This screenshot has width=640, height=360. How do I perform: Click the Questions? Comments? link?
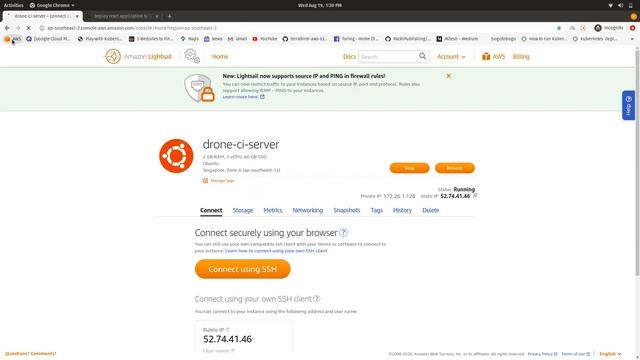click(x=31, y=353)
